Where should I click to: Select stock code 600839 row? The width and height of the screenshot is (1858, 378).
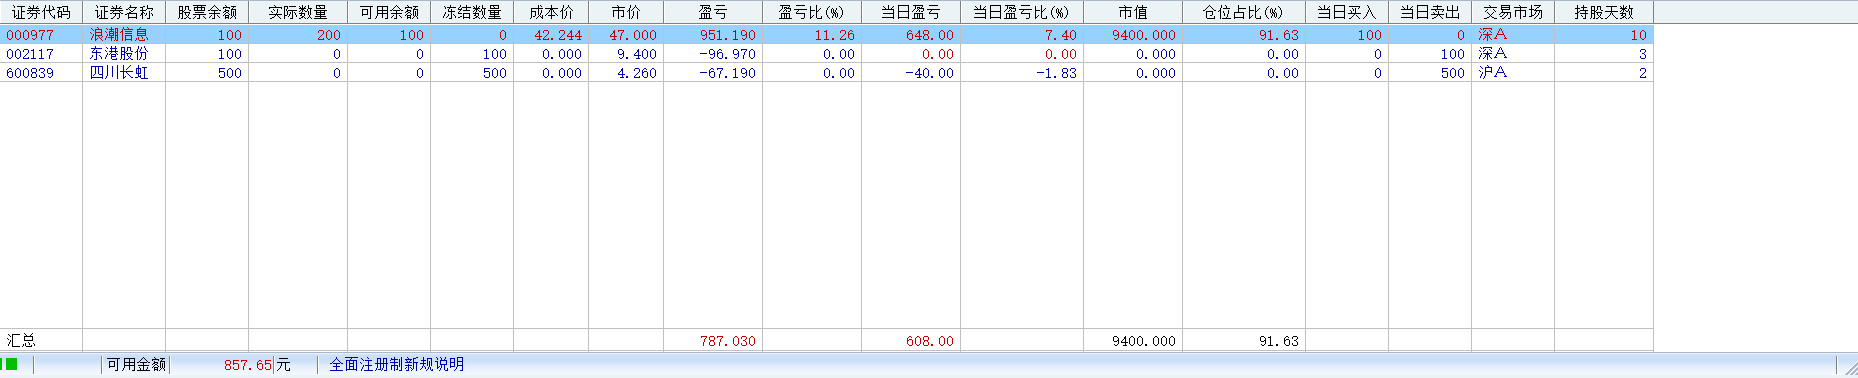click(826, 72)
